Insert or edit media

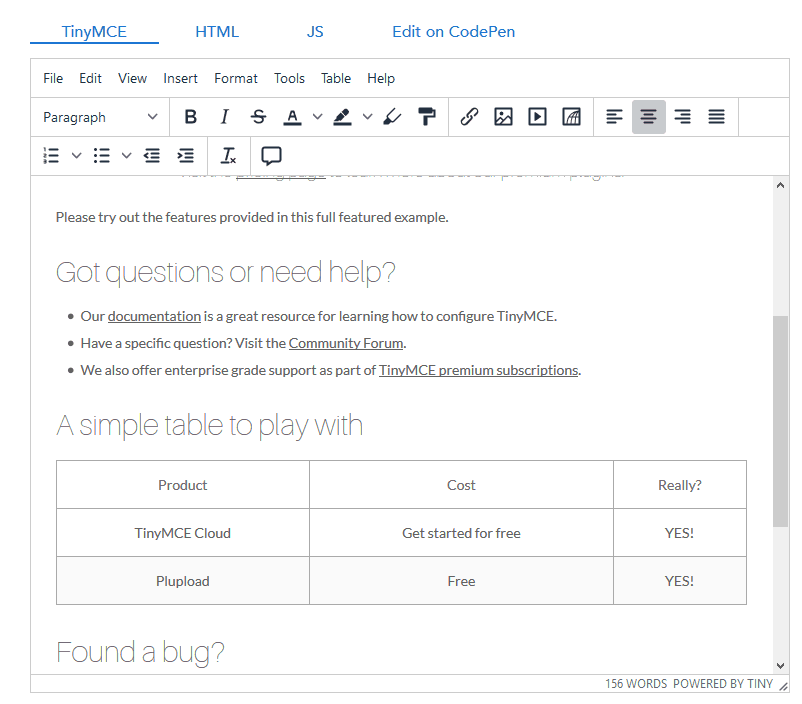(537, 117)
